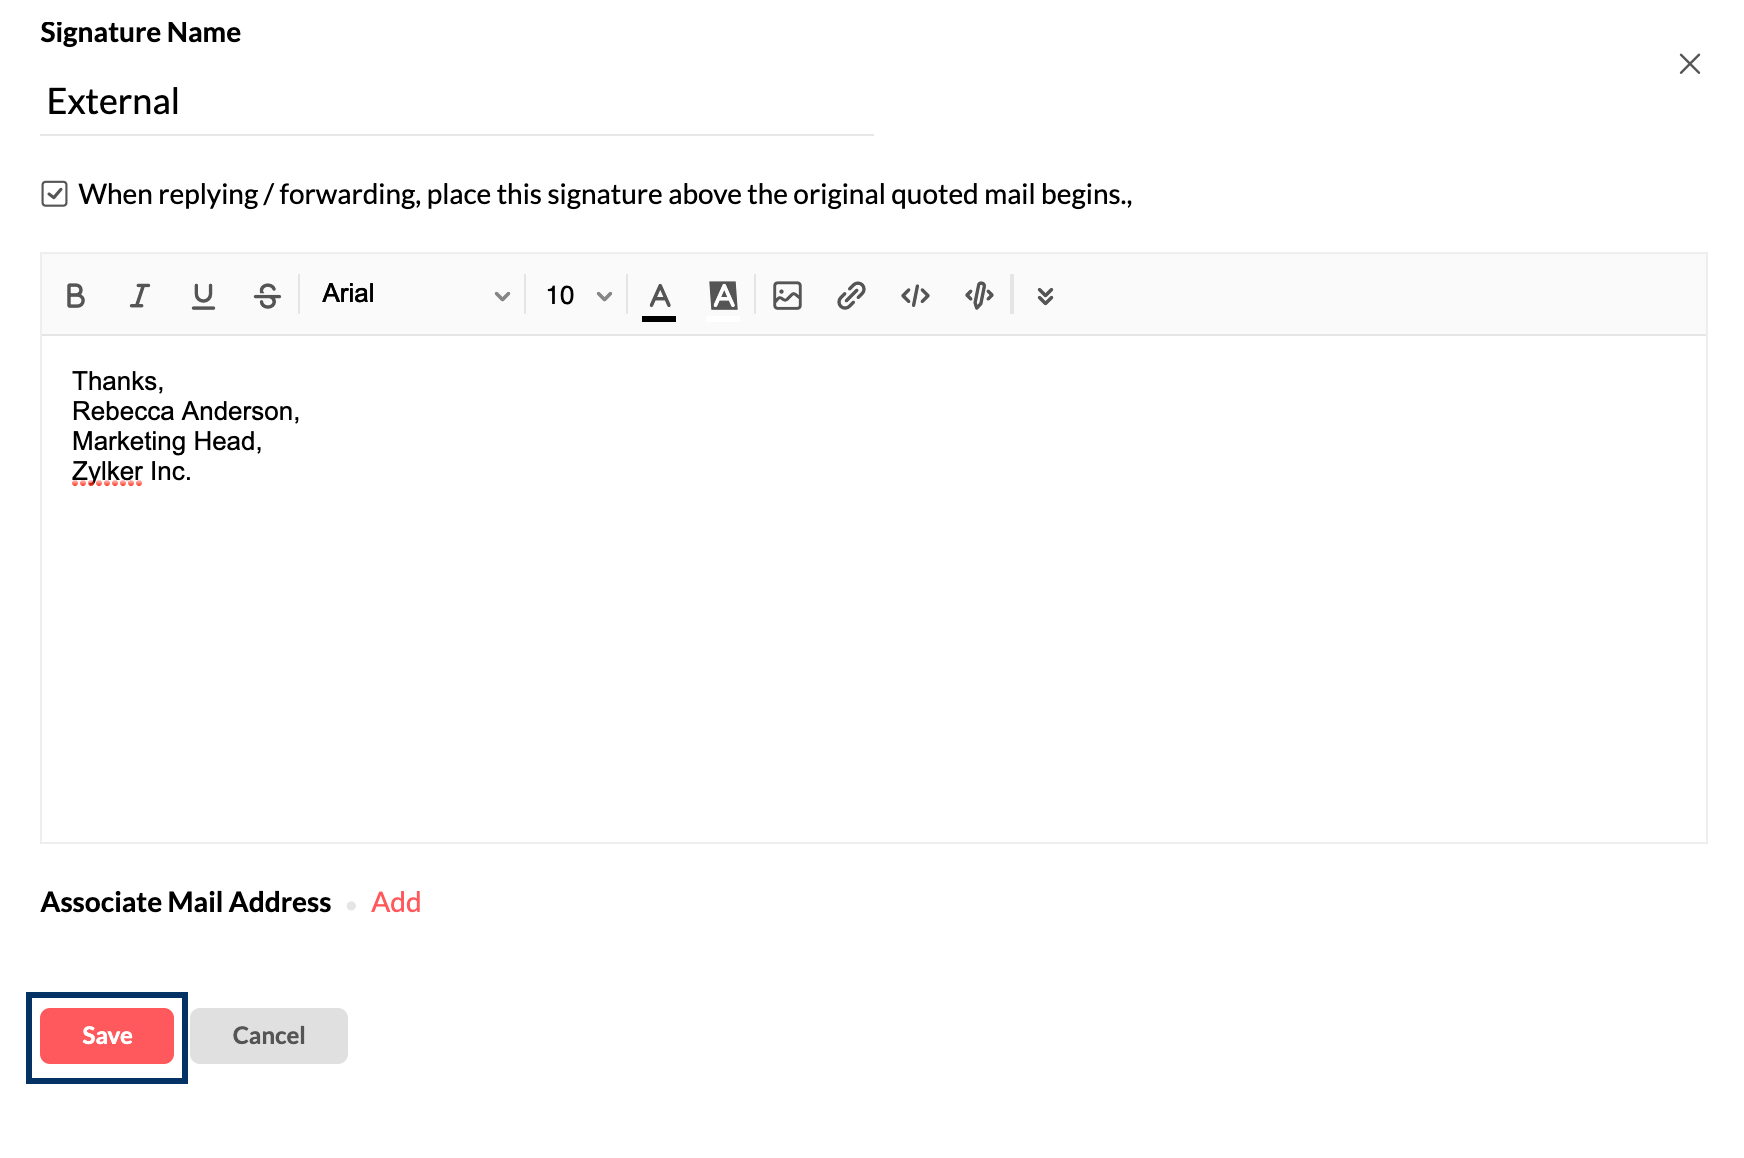The width and height of the screenshot is (1744, 1158).
Task: Add an associated mail address
Action: (x=396, y=901)
